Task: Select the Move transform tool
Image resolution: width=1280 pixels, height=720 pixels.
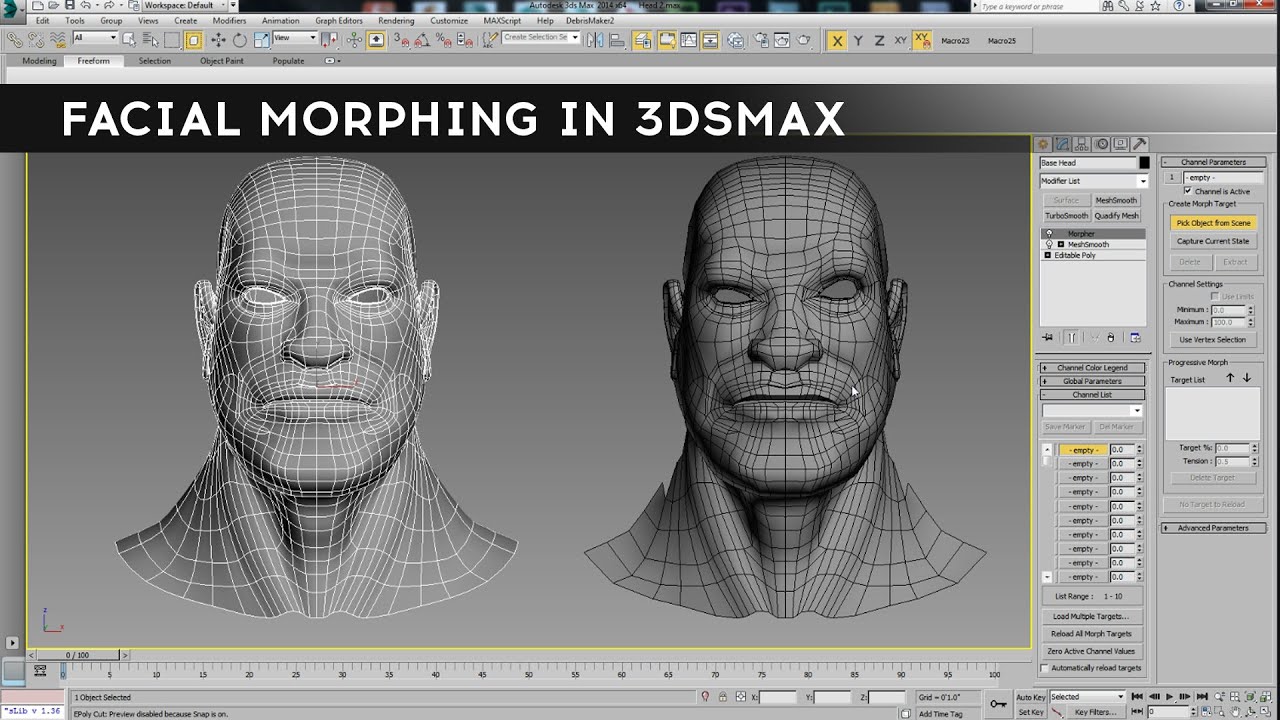Action: [x=218, y=41]
